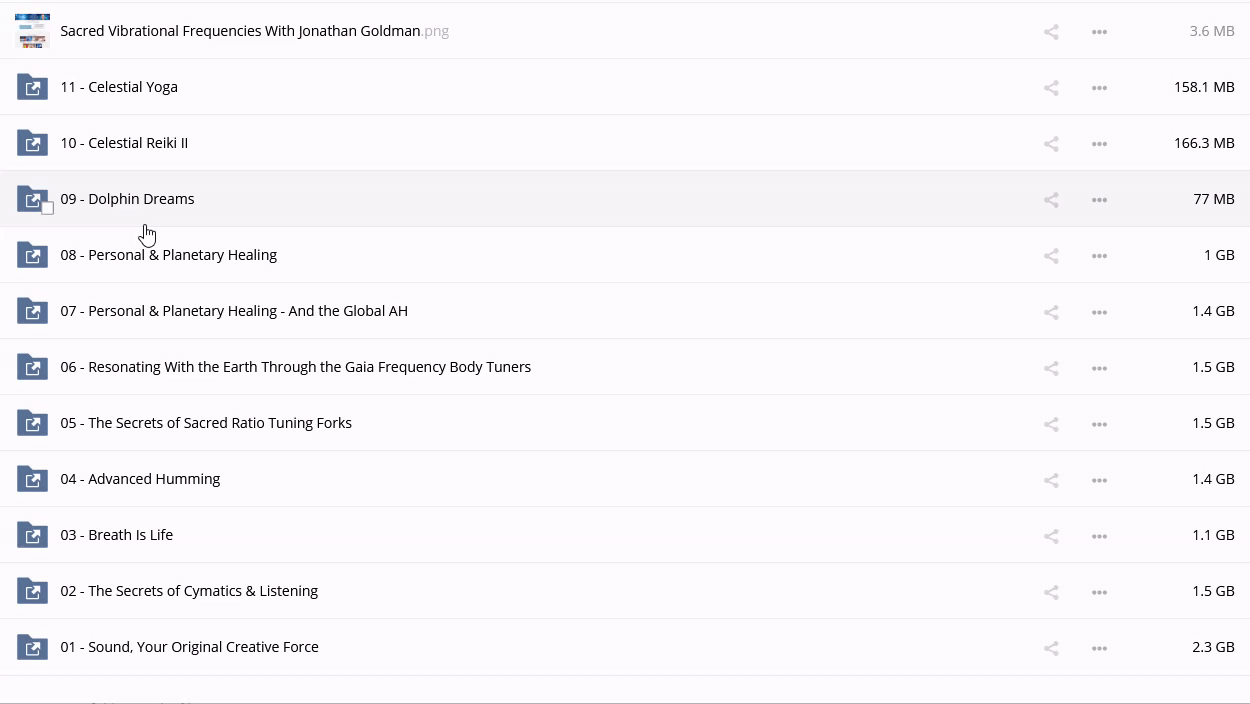Share the 04 - Advanced Humming folder

pos(1051,480)
